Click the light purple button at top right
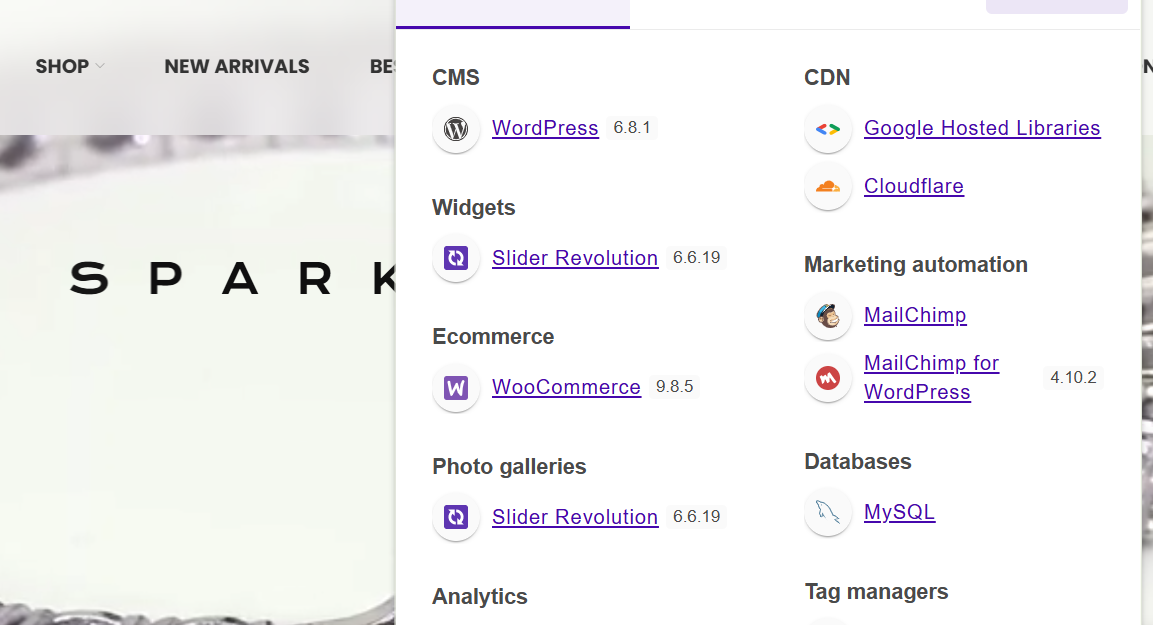The height and width of the screenshot is (625, 1153). tap(1057, 7)
